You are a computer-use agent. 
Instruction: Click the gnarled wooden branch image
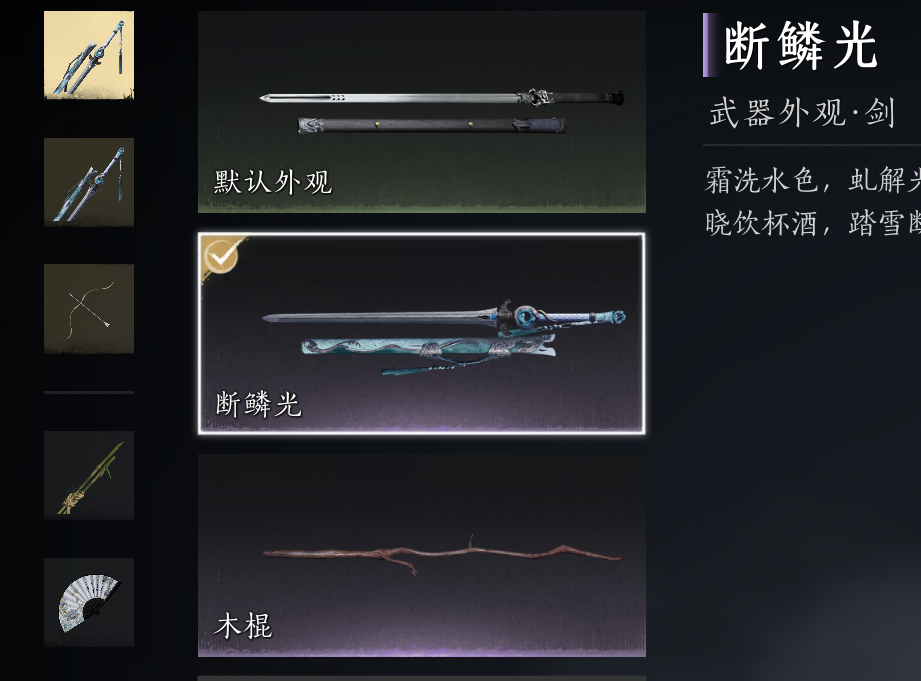pos(442,554)
